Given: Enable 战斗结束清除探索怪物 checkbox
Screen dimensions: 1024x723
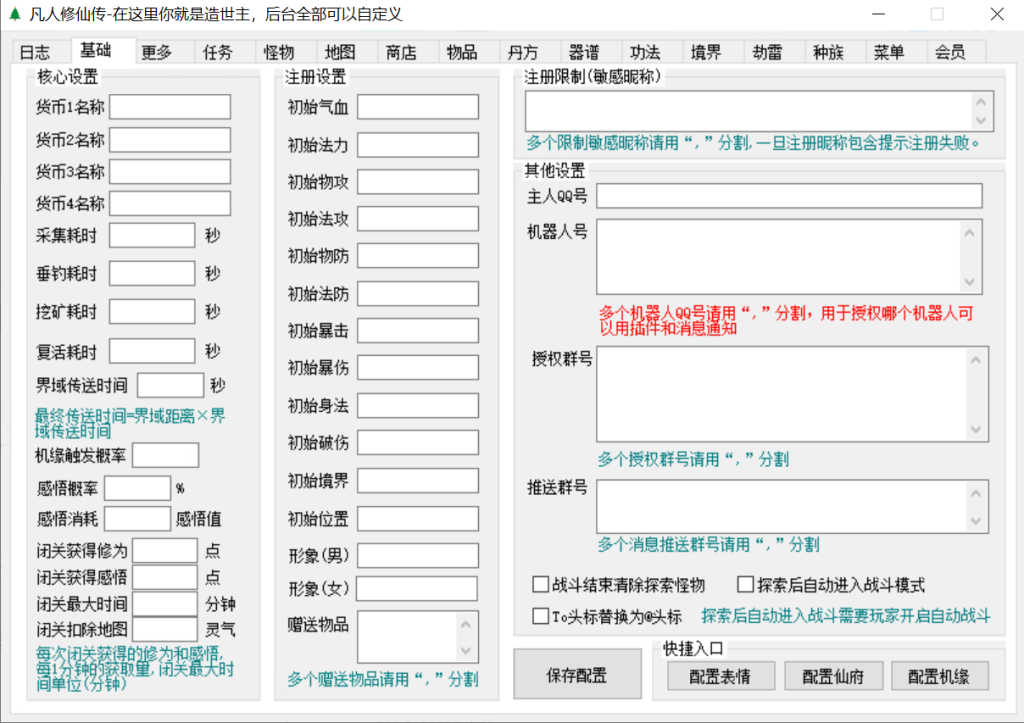Looking at the screenshot, I should (541, 585).
